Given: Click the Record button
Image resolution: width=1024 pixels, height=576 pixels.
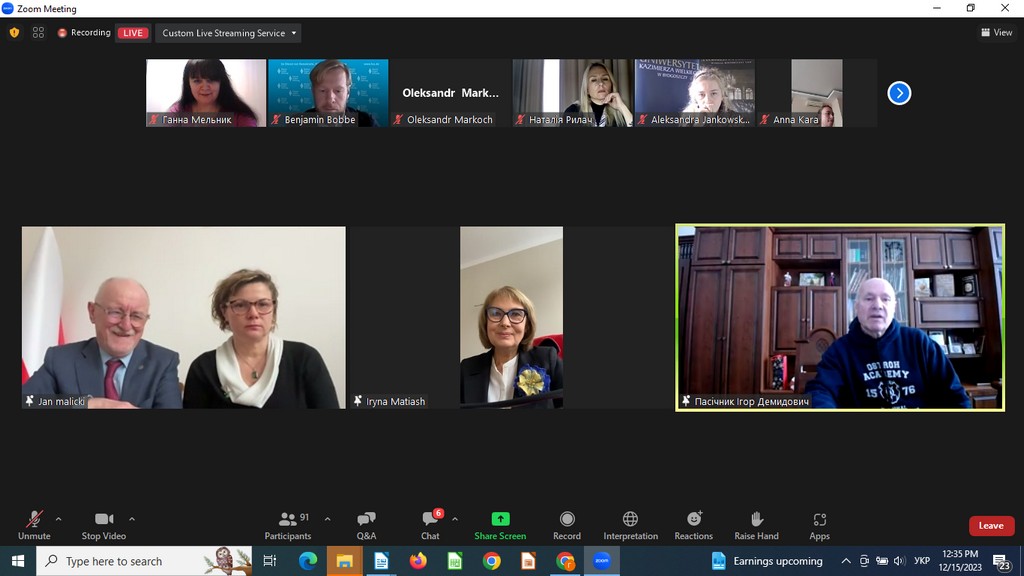Looking at the screenshot, I should [x=567, y=524].
